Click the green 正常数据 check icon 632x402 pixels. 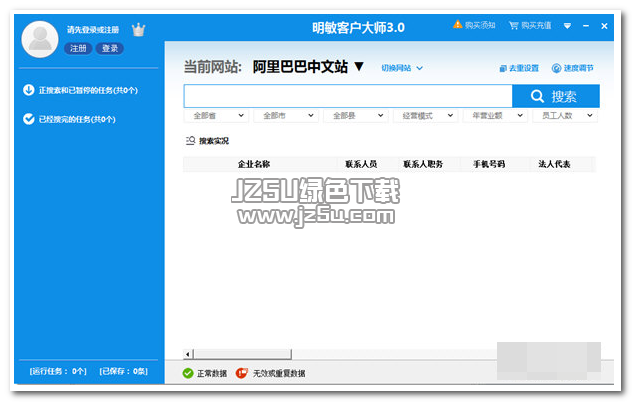click(188, 373)
